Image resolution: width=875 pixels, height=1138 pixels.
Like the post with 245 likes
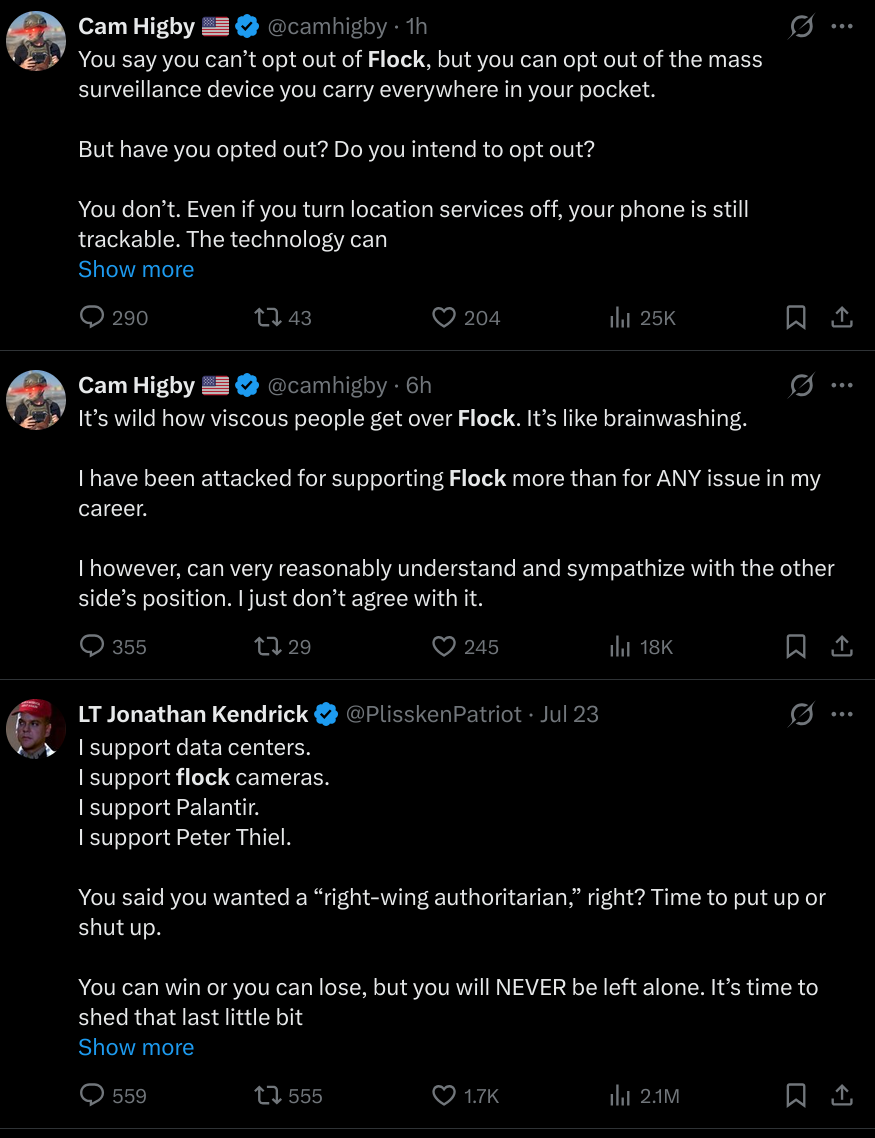(x=465, y=647)
